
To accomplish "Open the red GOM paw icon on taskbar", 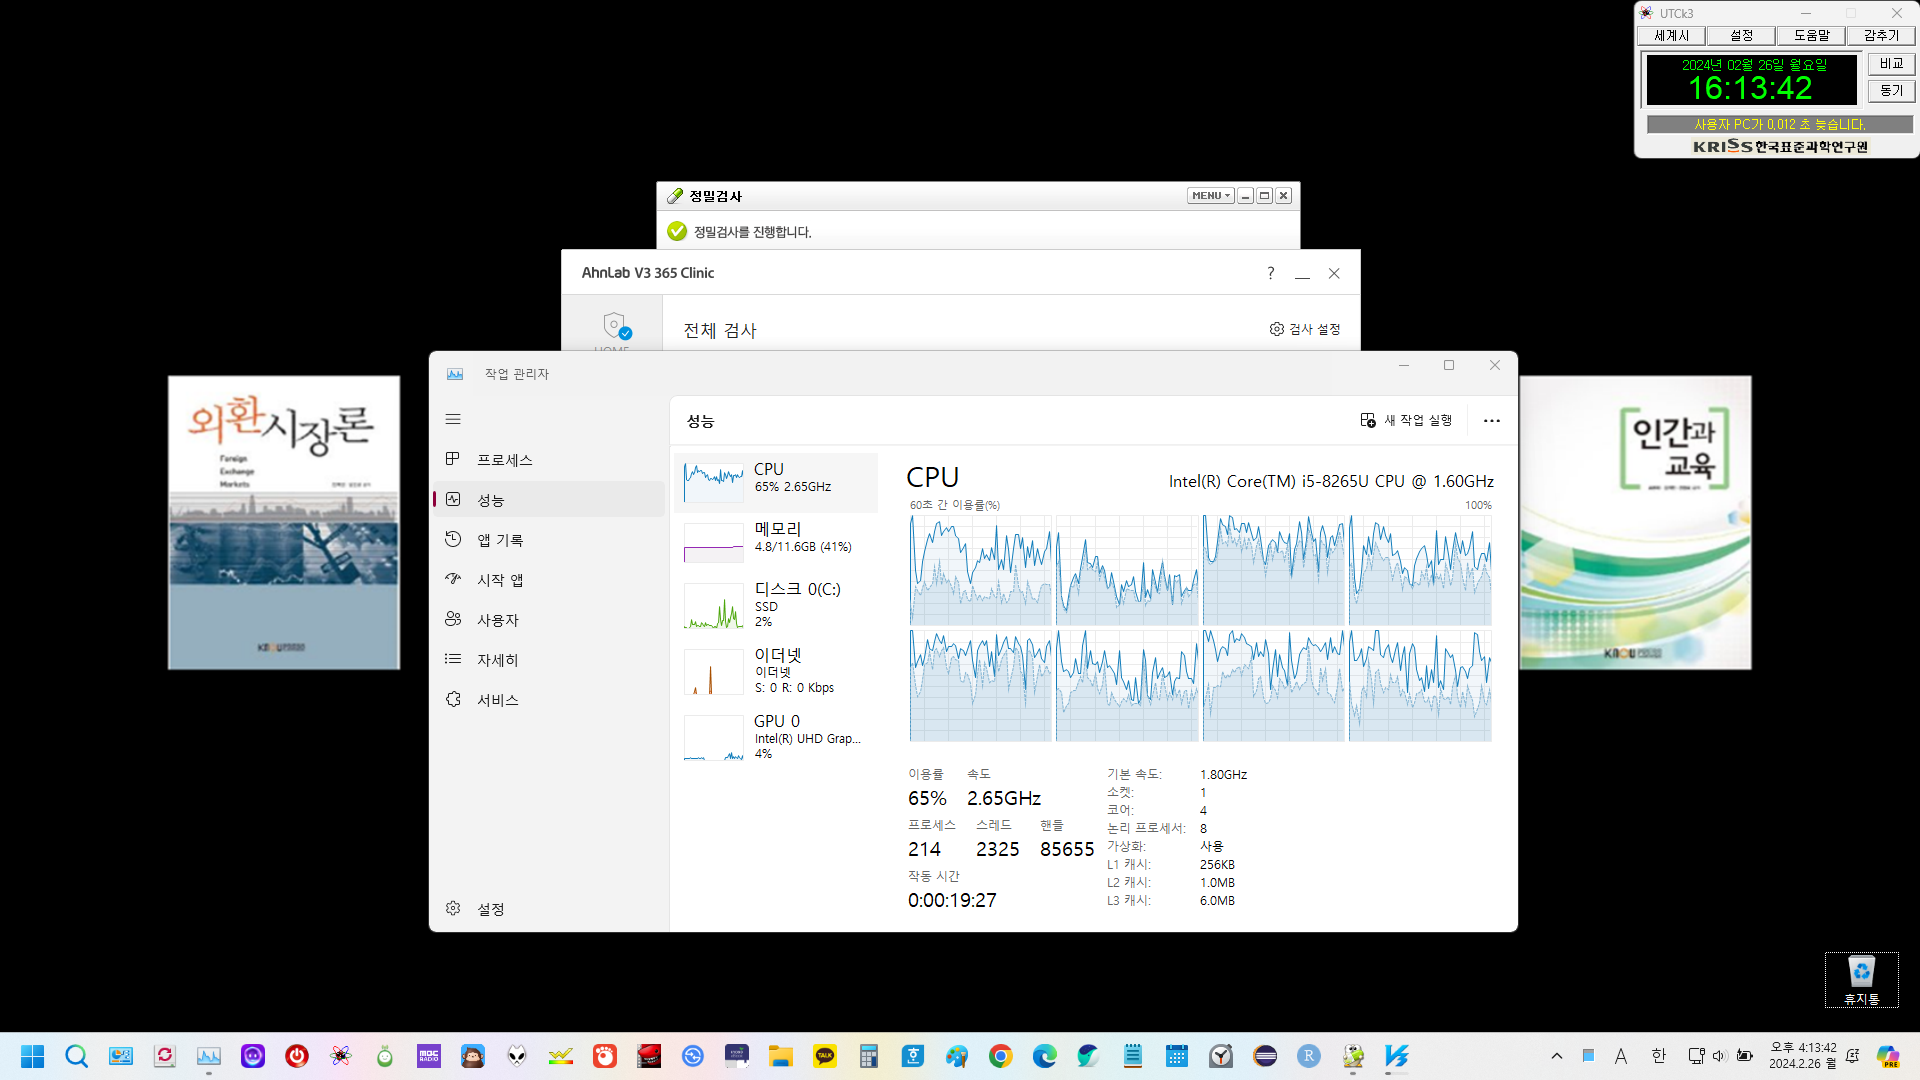I will pos(605,1056).
